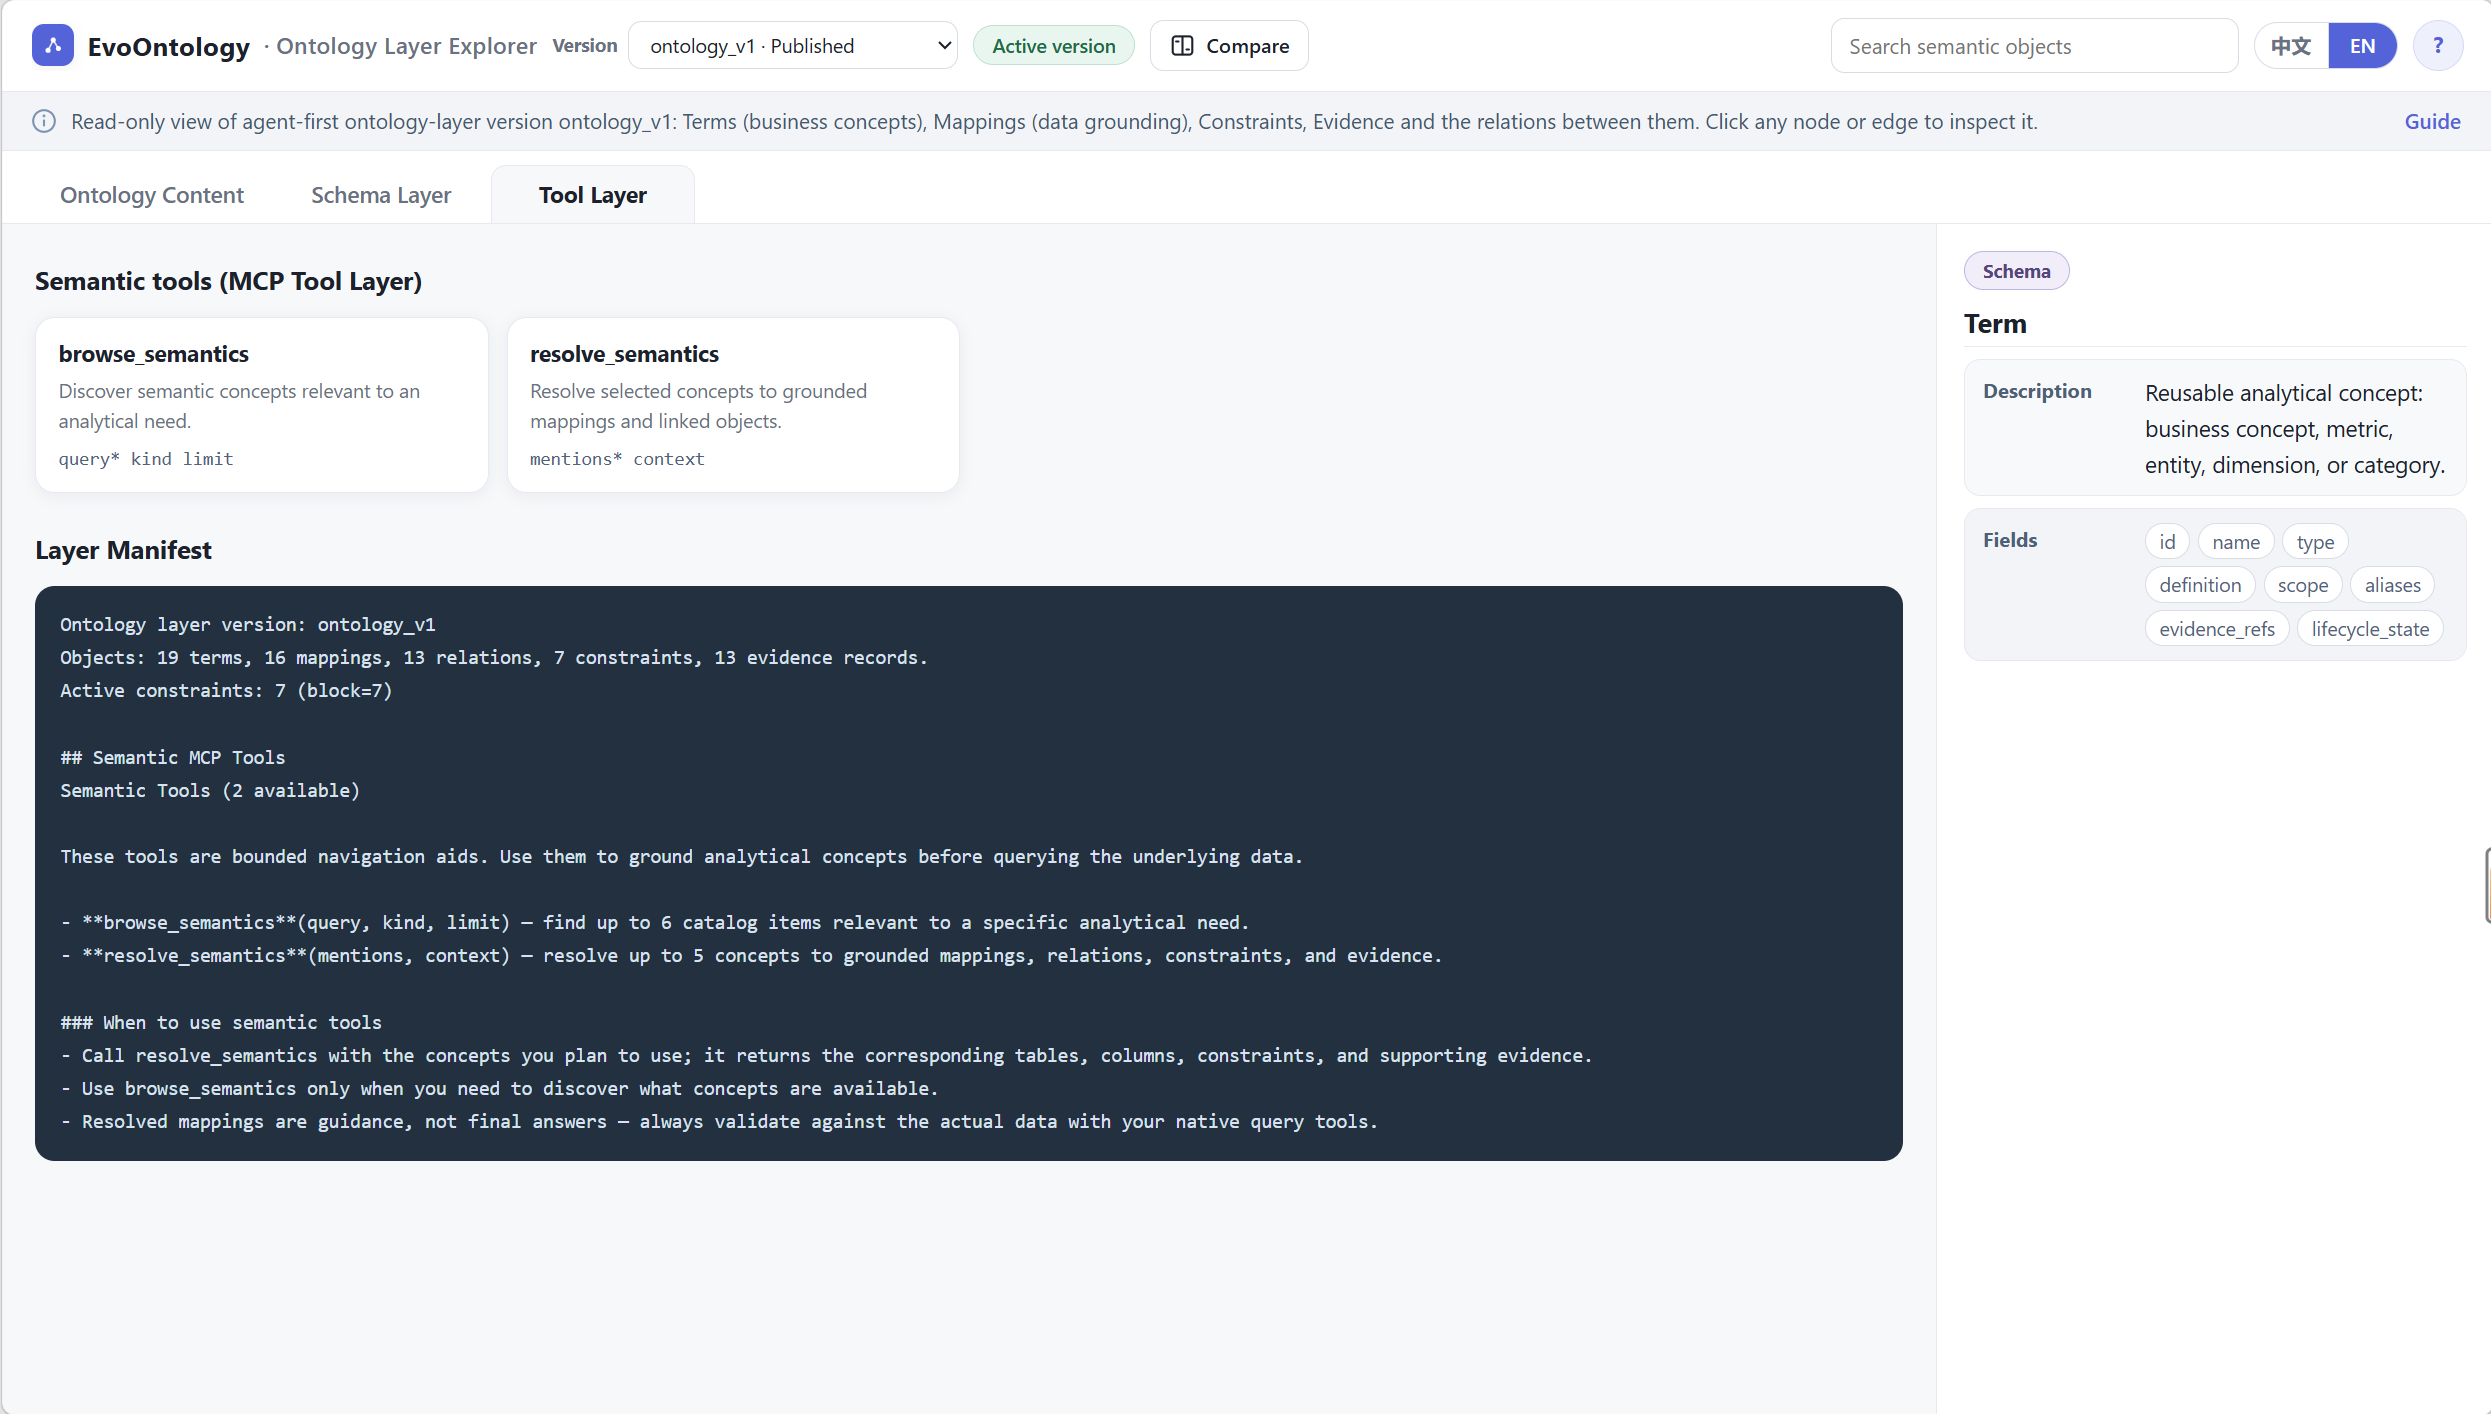Click the info icon in the banner
Viewport: 2491px width, 1414px height.
coord(44,121)
